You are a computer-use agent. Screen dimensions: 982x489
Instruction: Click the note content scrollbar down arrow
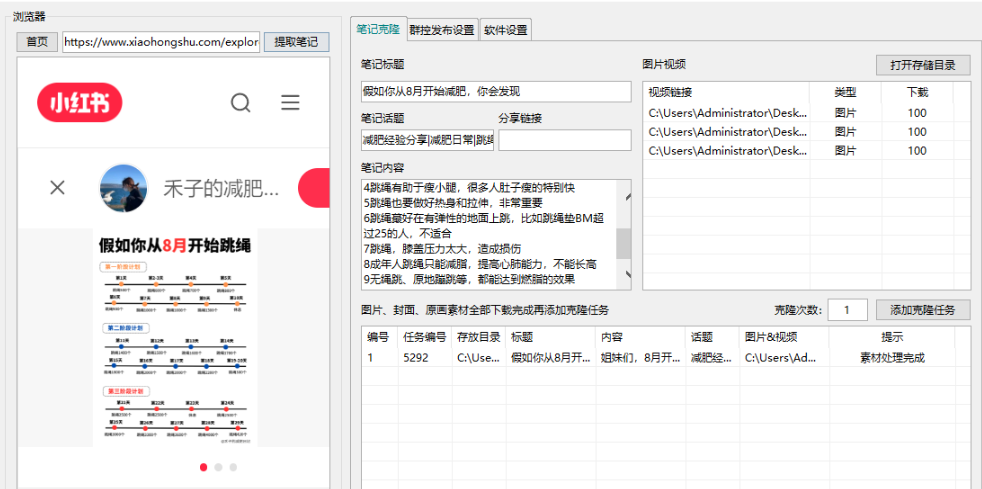625,276
